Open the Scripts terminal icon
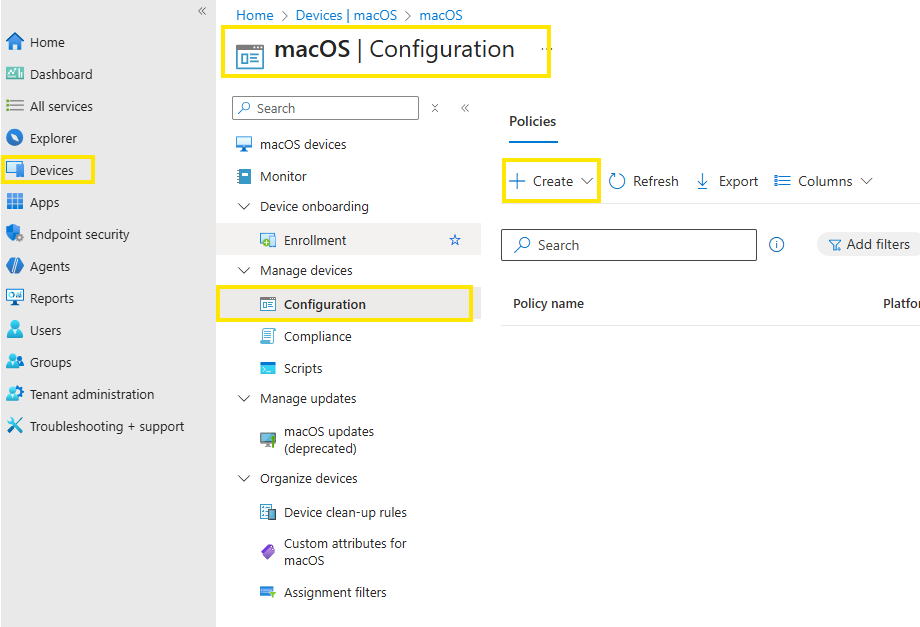 [268, 368]
